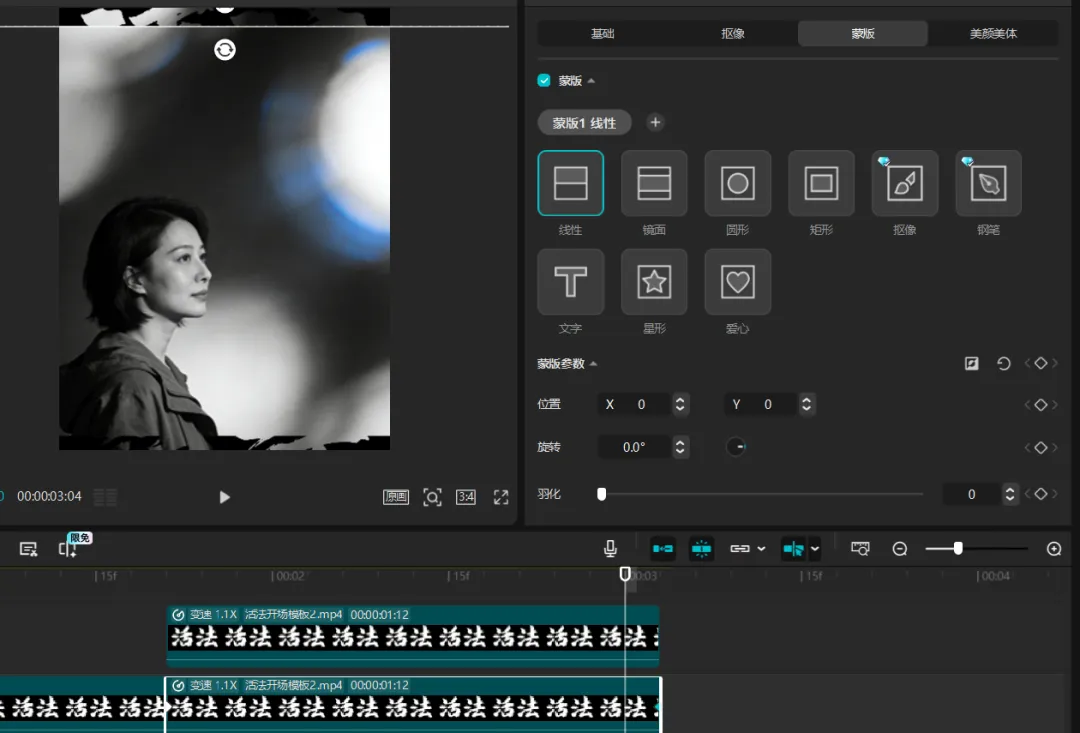Expand the preview axis dropdown arrow
The width and height of the screenshot is (1080, 733).
click(815, 549)
